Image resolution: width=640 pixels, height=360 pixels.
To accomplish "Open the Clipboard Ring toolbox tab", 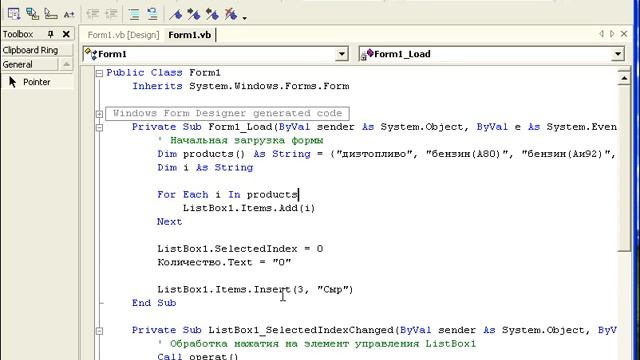I will click(x=37, y=50).
